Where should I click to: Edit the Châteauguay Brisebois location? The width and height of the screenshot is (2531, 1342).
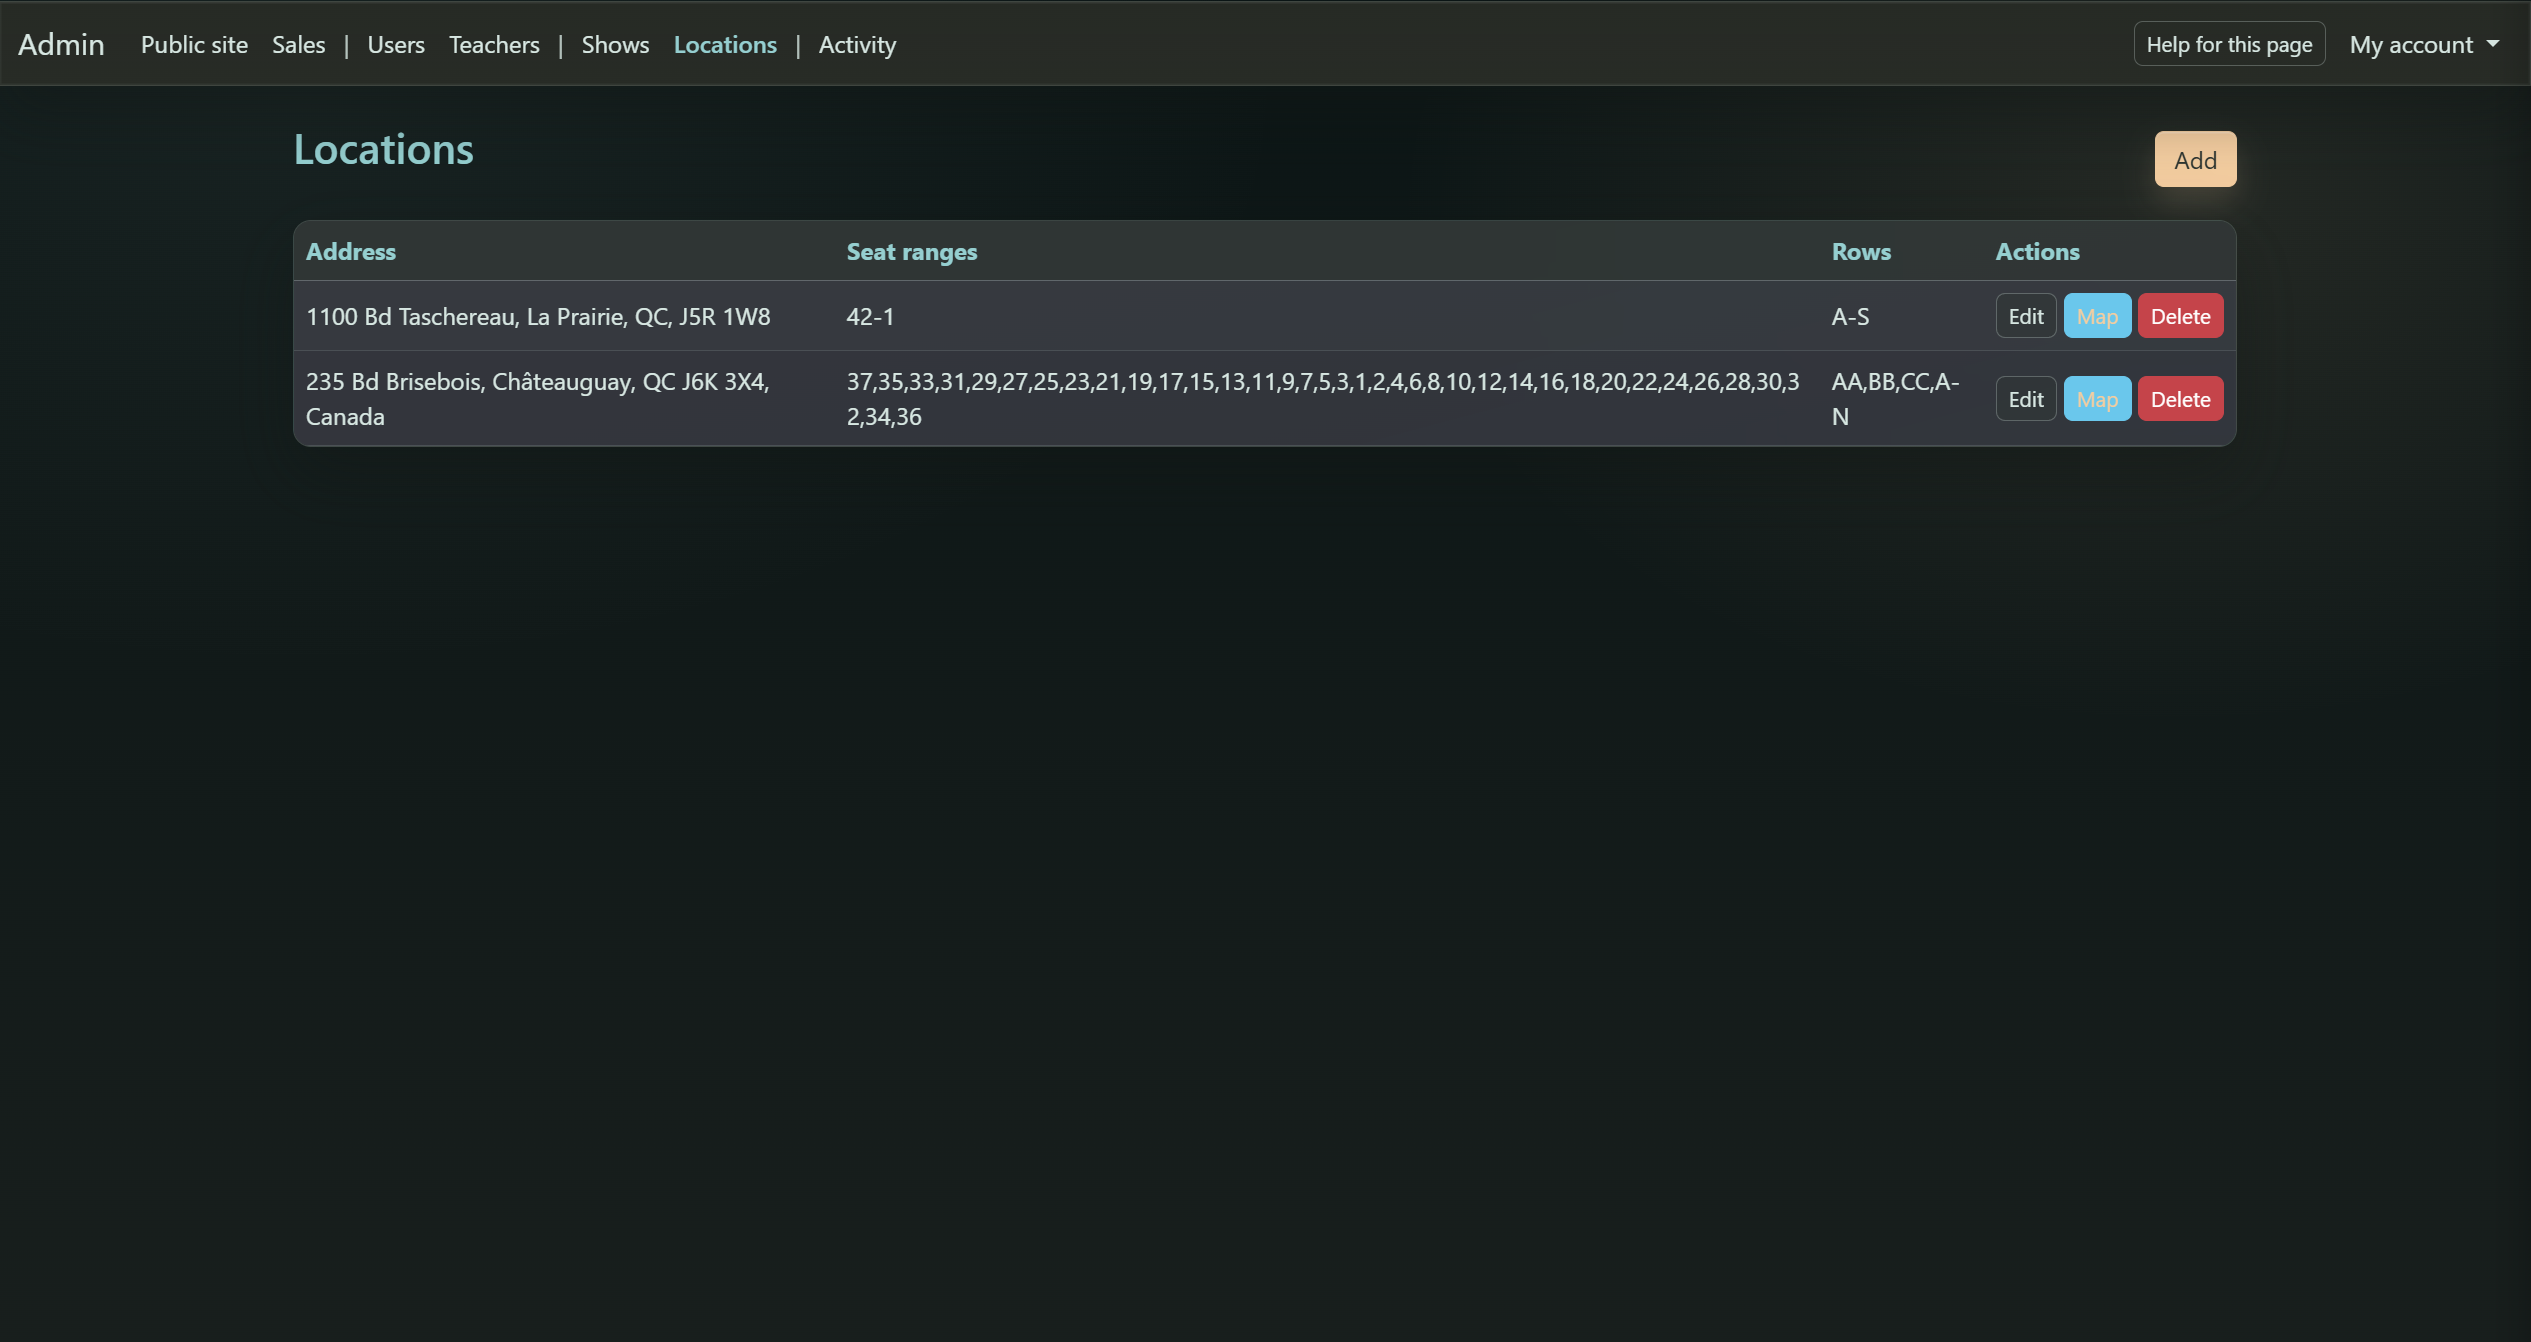point(2025,399)
